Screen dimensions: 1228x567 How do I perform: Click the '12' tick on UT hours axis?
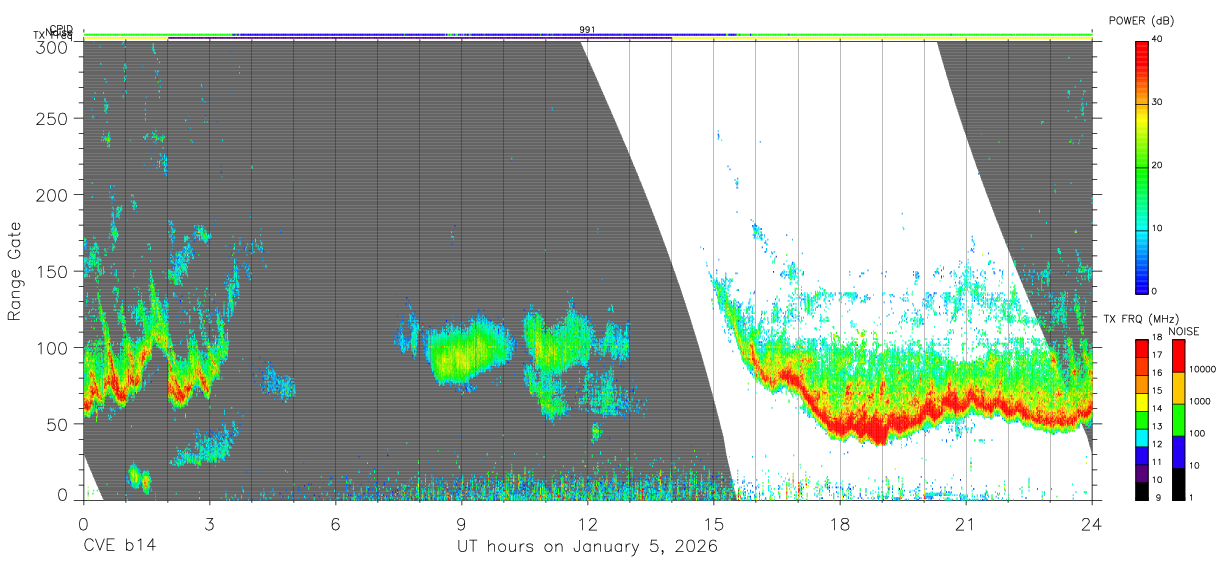[x=587, y=524]
